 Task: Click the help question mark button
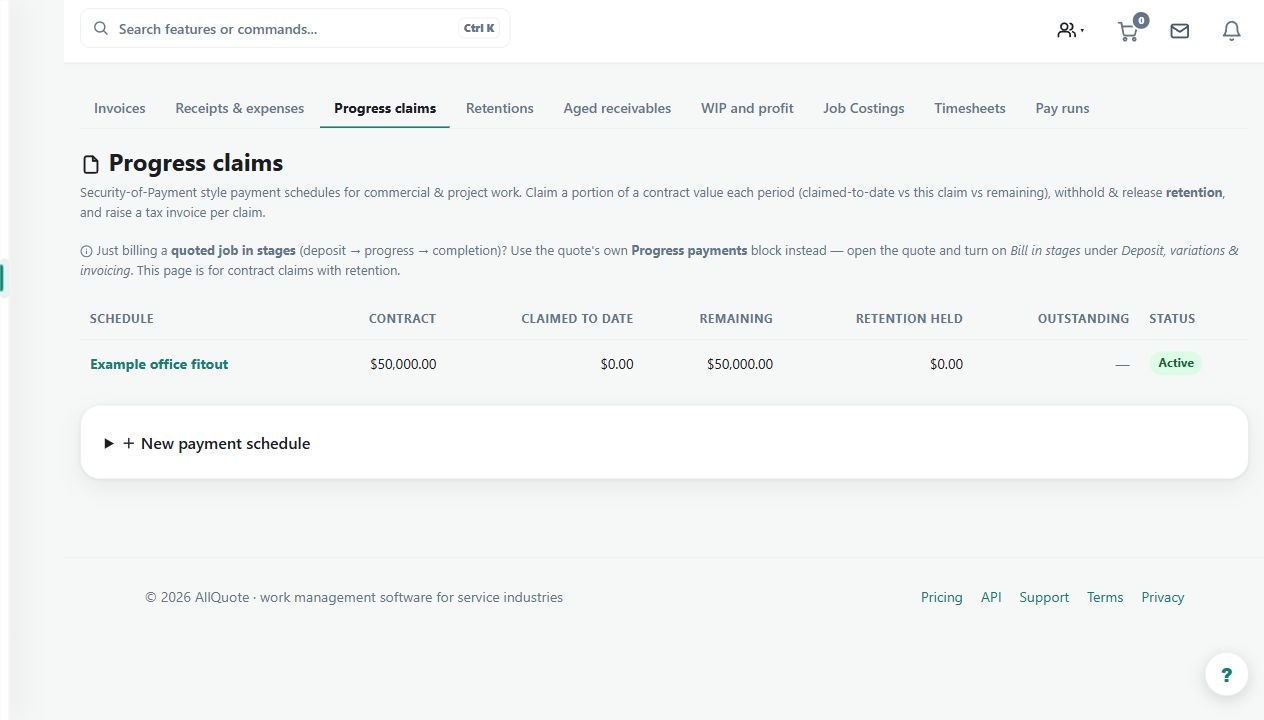click(1227, 675)
